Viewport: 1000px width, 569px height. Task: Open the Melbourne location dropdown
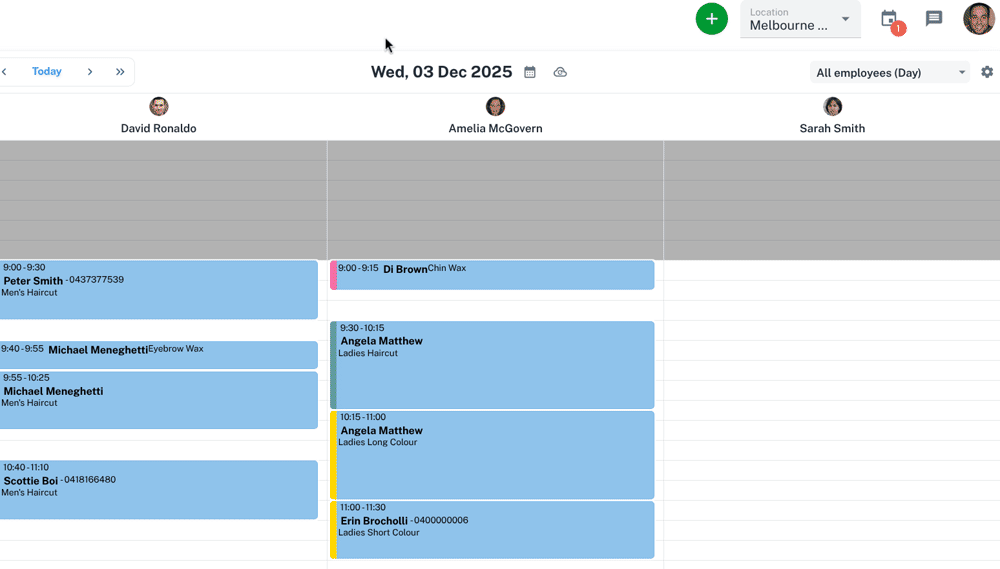click(x=800, y=19)
